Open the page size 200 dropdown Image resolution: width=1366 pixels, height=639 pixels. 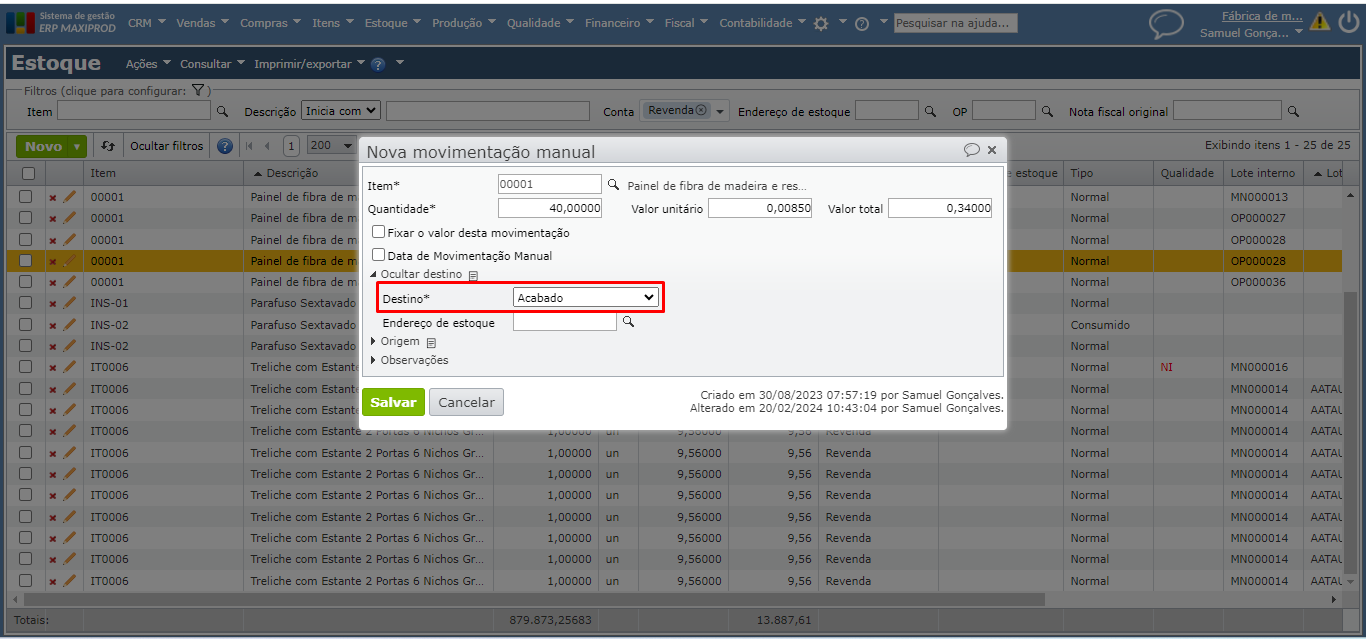(331, 146)
